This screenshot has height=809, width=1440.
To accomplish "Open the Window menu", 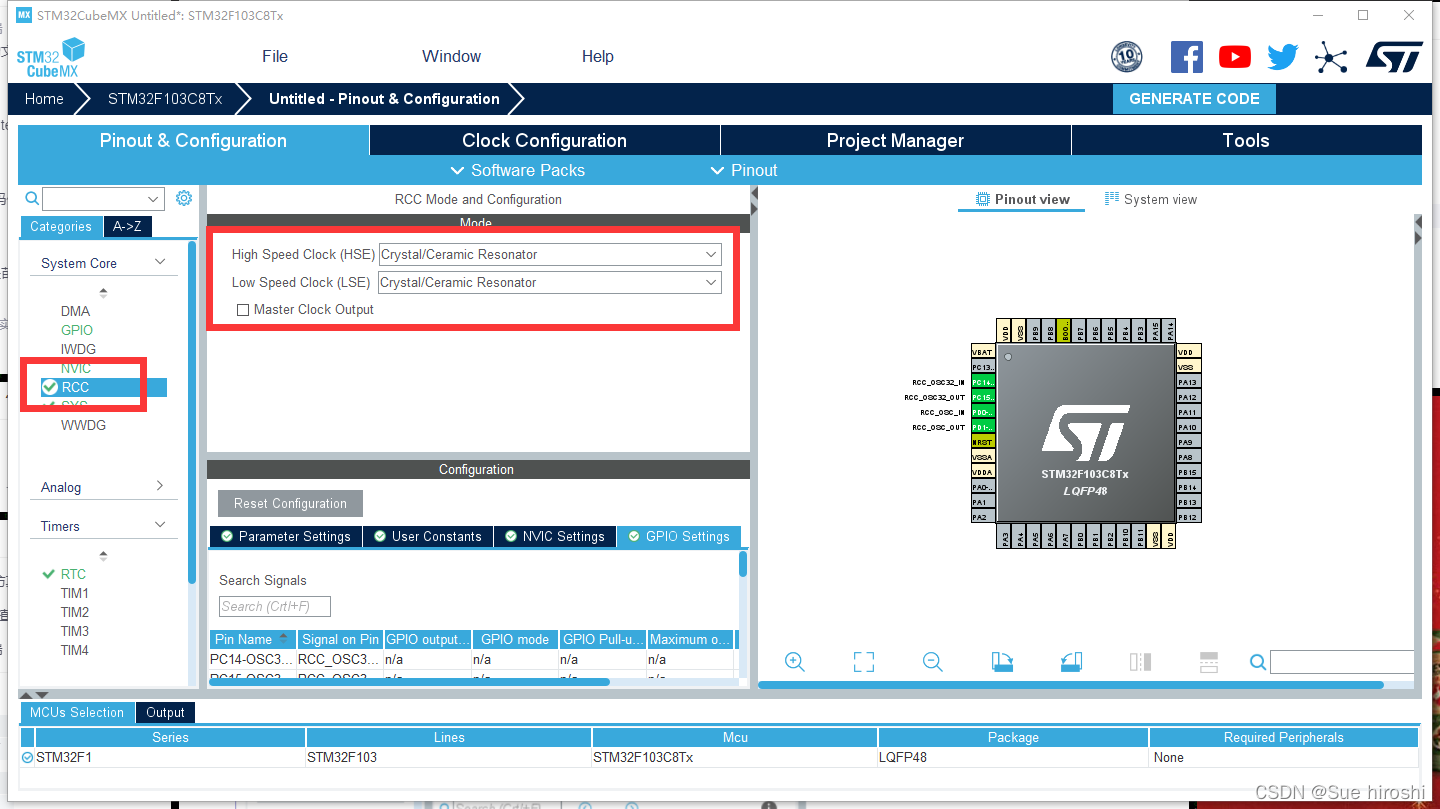I will (x=451, y=57).
